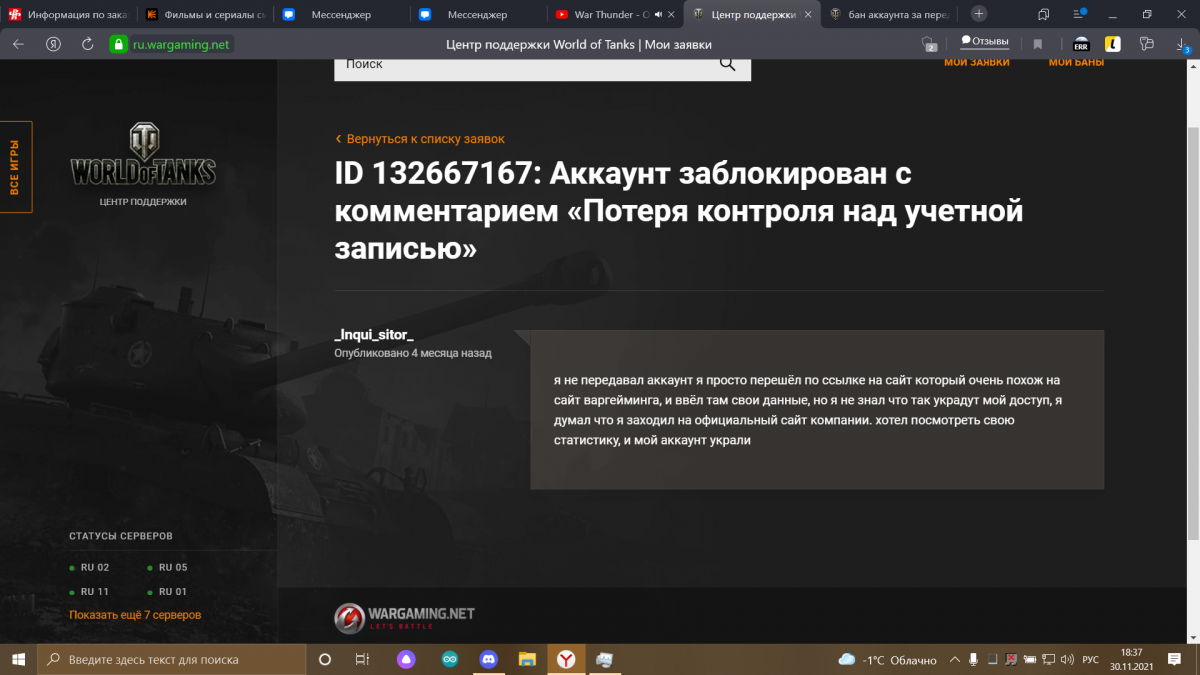Image resolution: width=1200 pixels, height=675 pixels.
Task: Open the 'МОИ ЗАЯВКИ' menu item
Action: (x=977, y=62)
